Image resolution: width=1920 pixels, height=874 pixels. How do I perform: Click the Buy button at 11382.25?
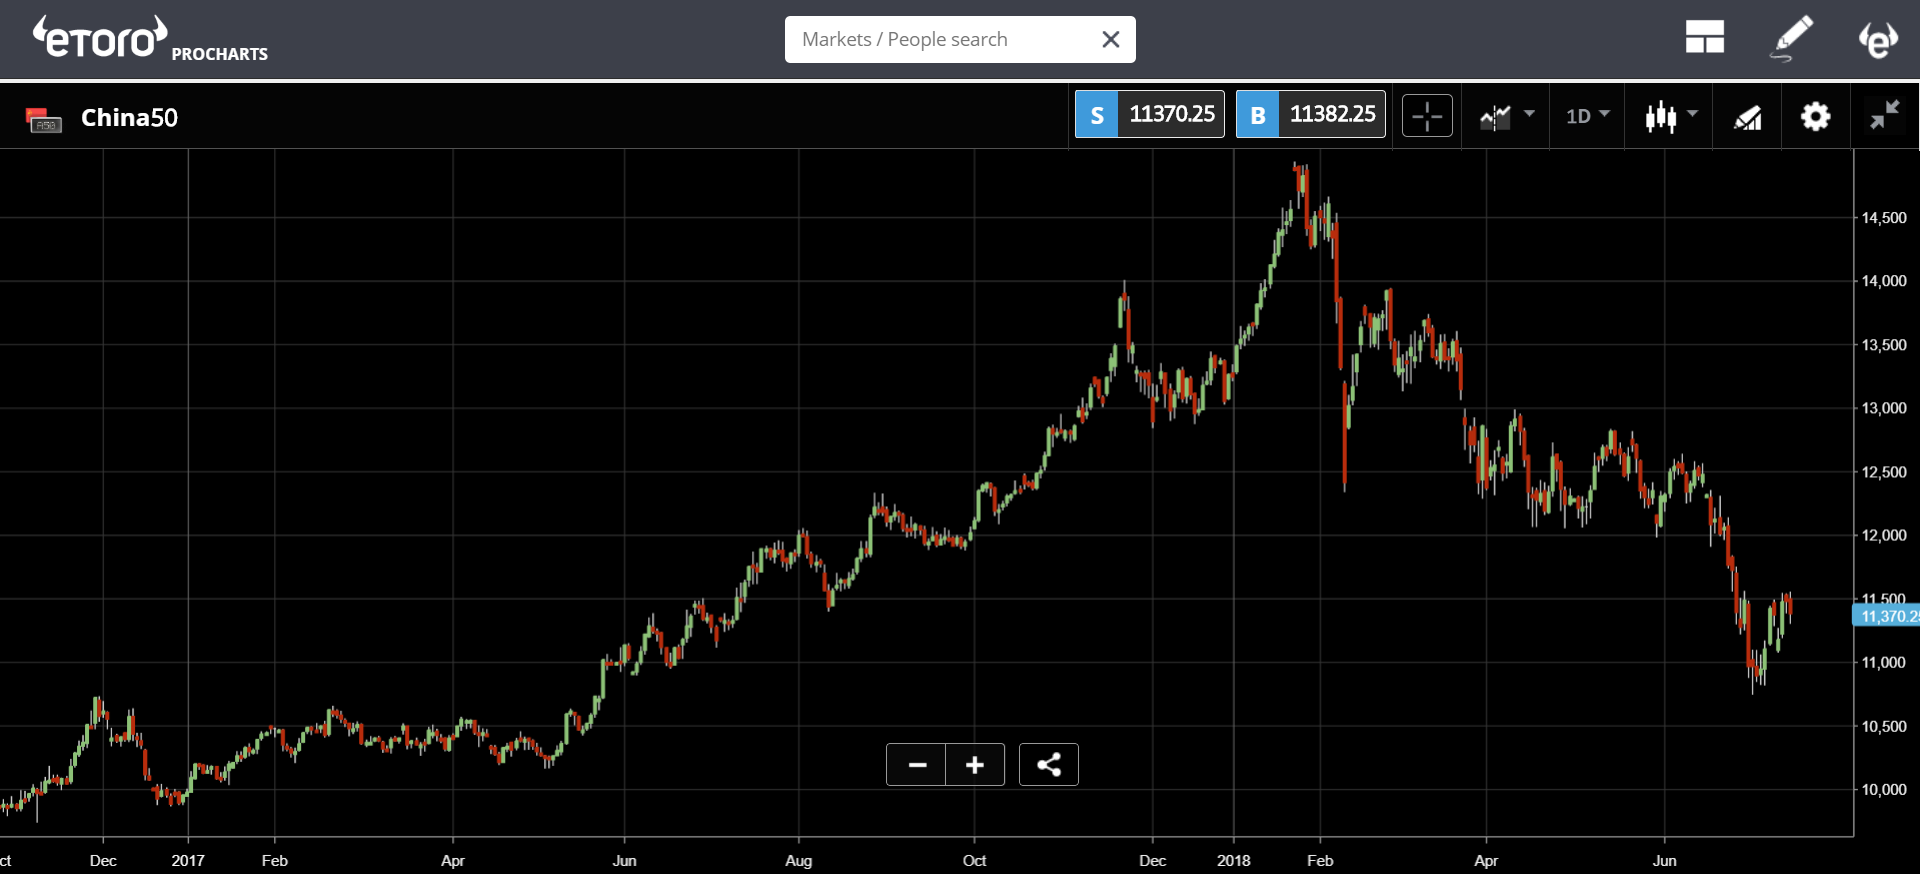1310,115
